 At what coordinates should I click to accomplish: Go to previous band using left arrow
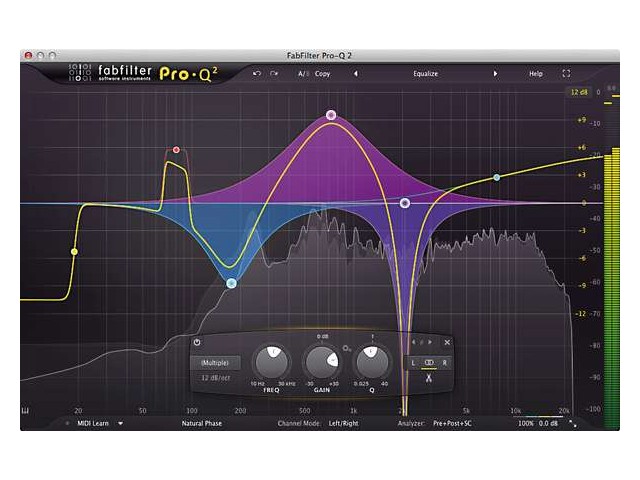(x=414, y=342)
